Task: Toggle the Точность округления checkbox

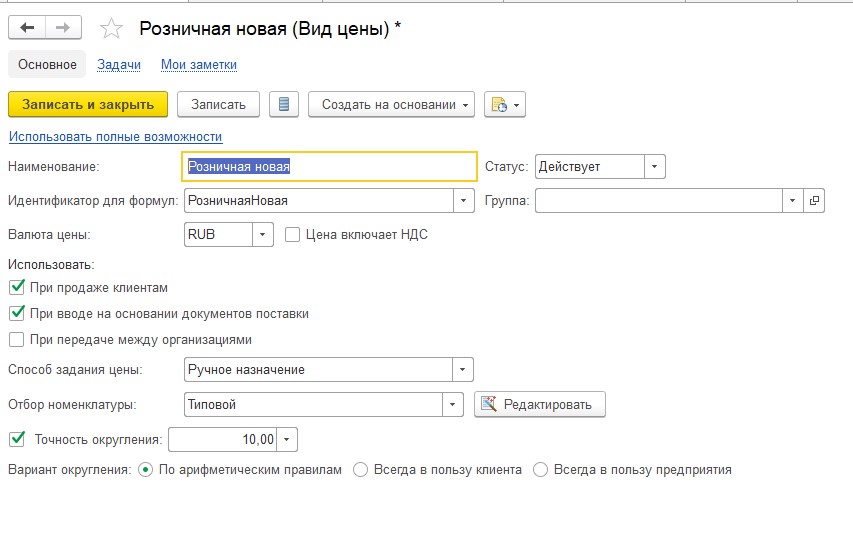Action: (17, 439)
